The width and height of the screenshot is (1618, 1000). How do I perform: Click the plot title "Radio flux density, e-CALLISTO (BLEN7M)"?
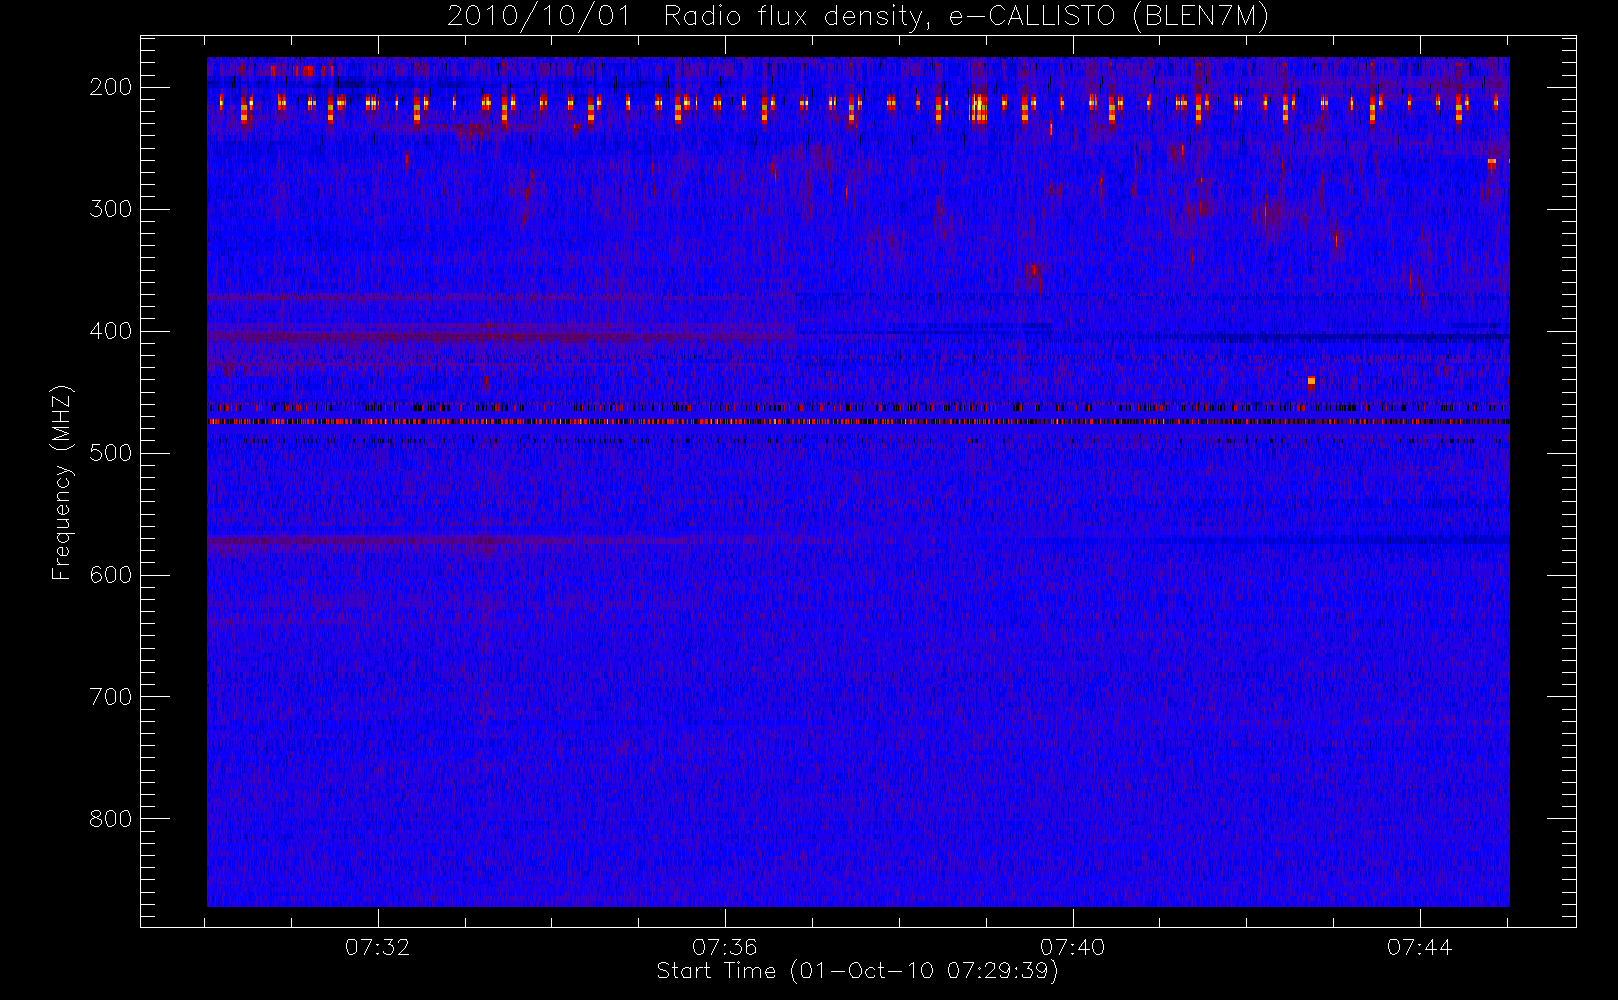pos(966,17)
